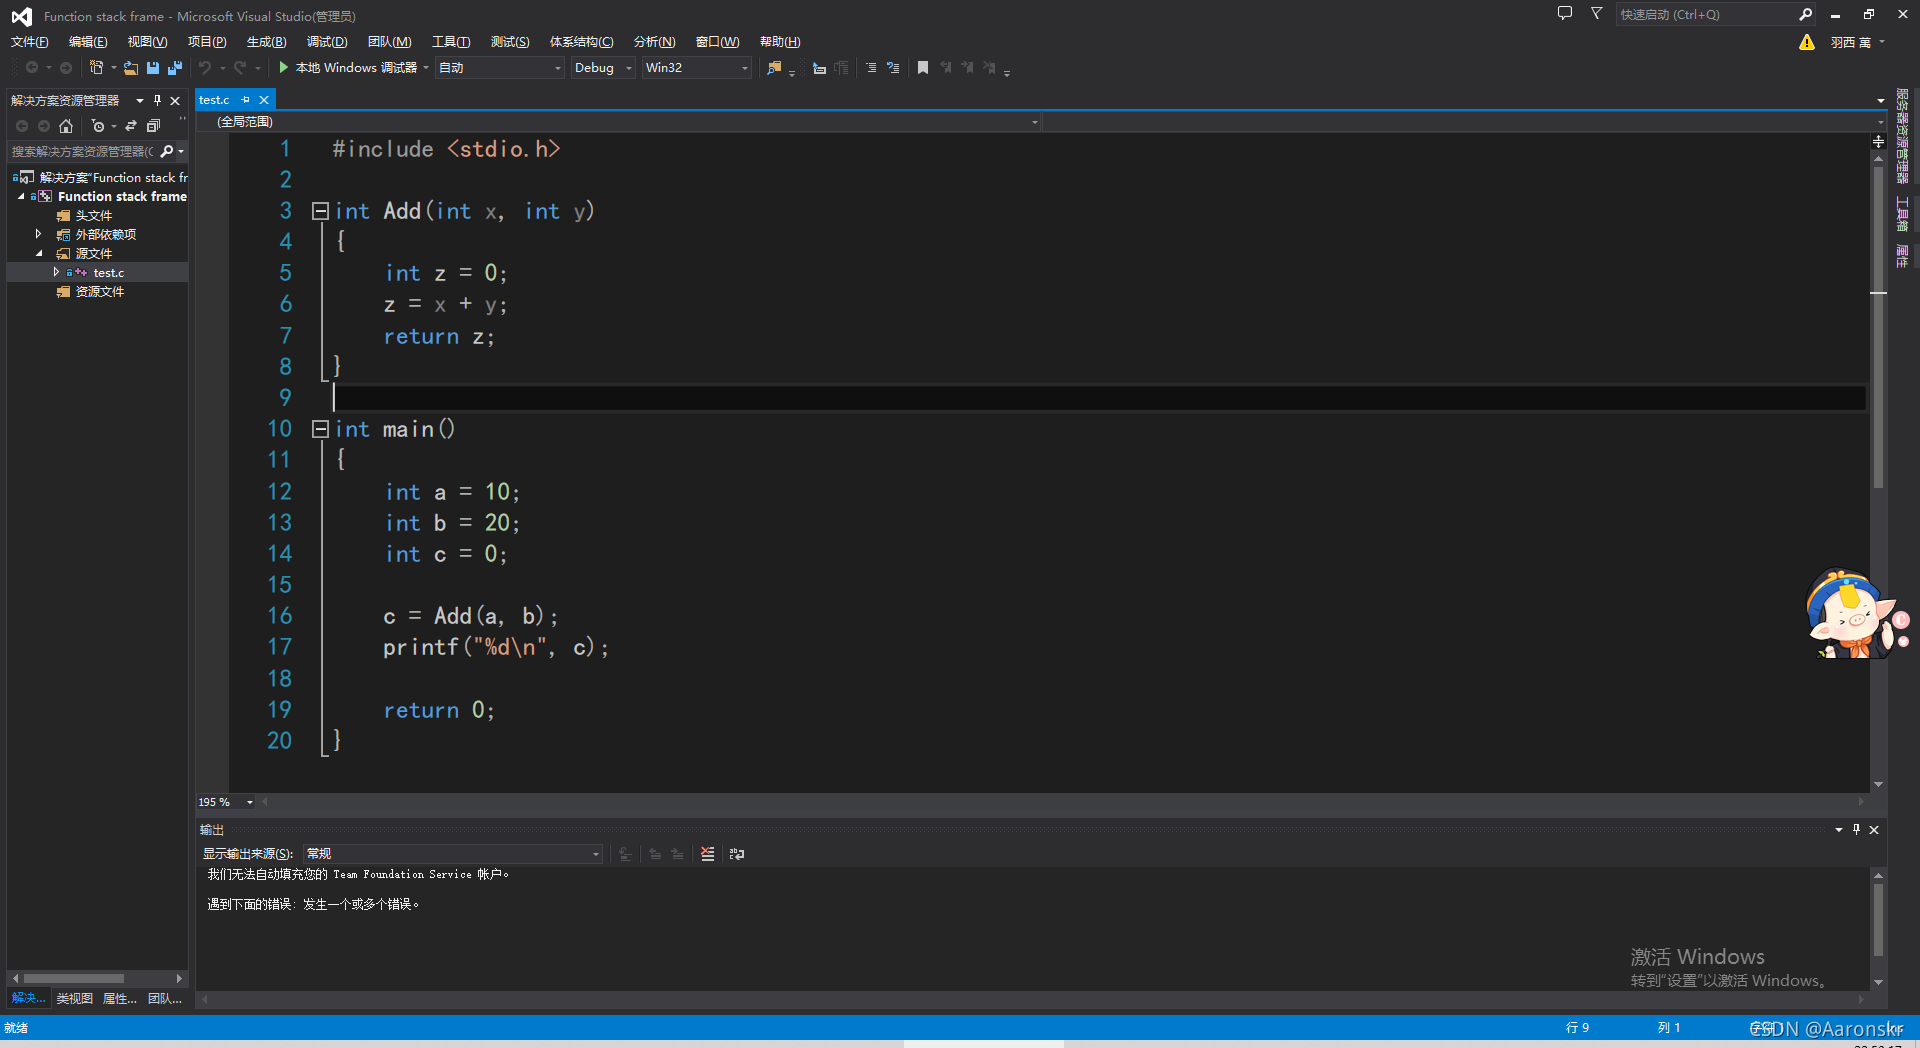The width and height of the screenshot is (1920, 1048).
Task: Collapse the Add function code block
Action: pos(320,211)
